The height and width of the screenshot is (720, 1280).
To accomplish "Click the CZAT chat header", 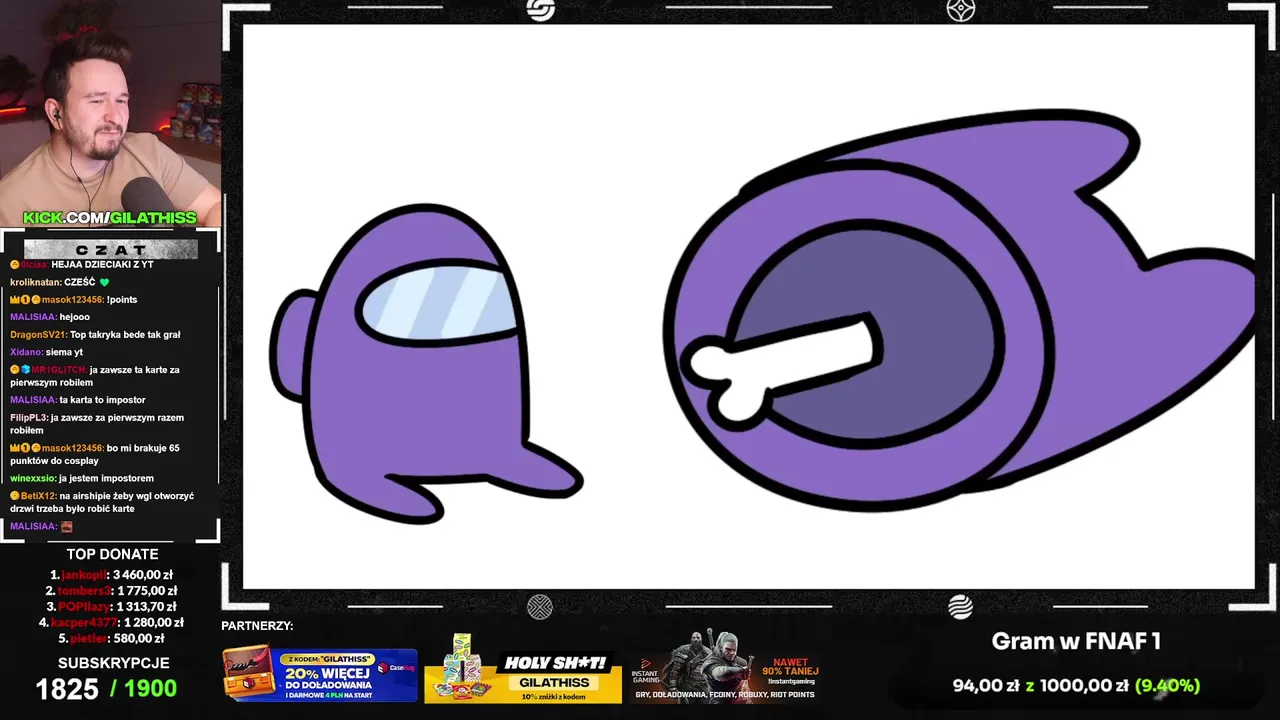I will (x=110, y=249).
